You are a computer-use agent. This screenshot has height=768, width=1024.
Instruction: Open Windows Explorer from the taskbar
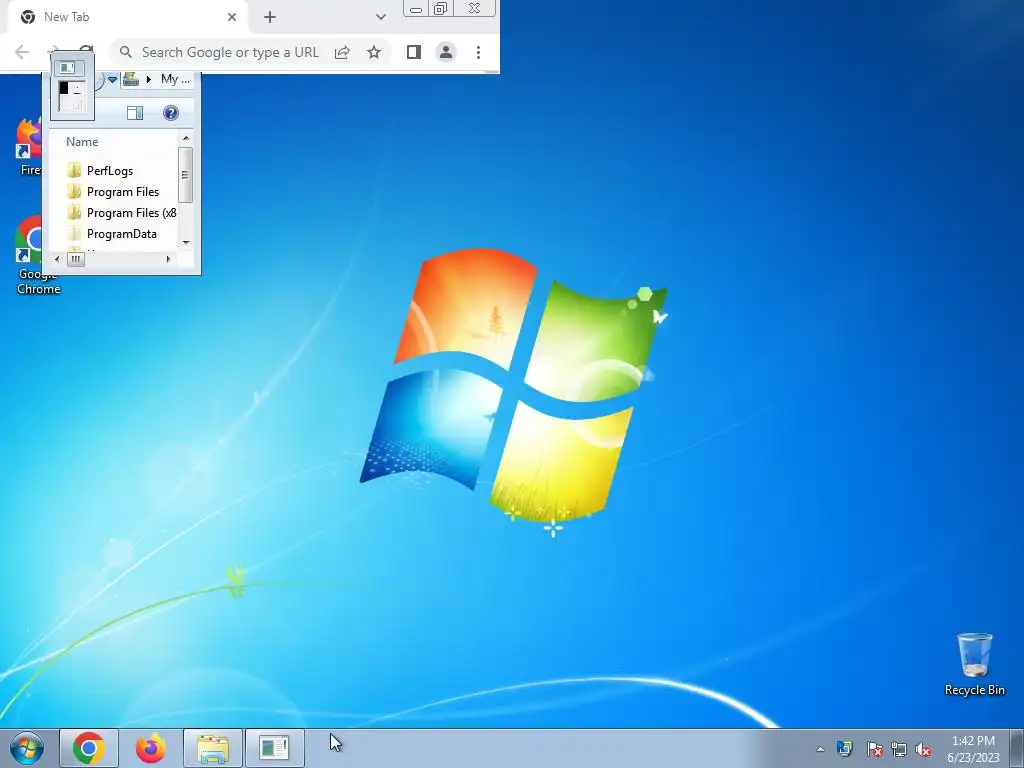pyautogui.click(x=212, y=748)
